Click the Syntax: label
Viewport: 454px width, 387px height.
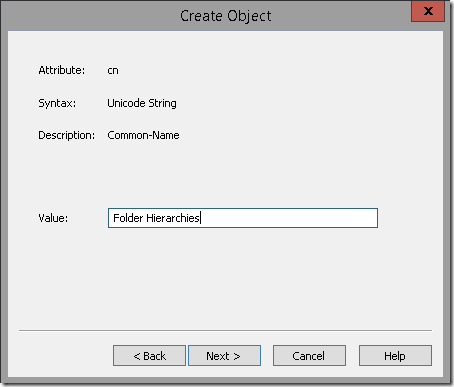57,103
